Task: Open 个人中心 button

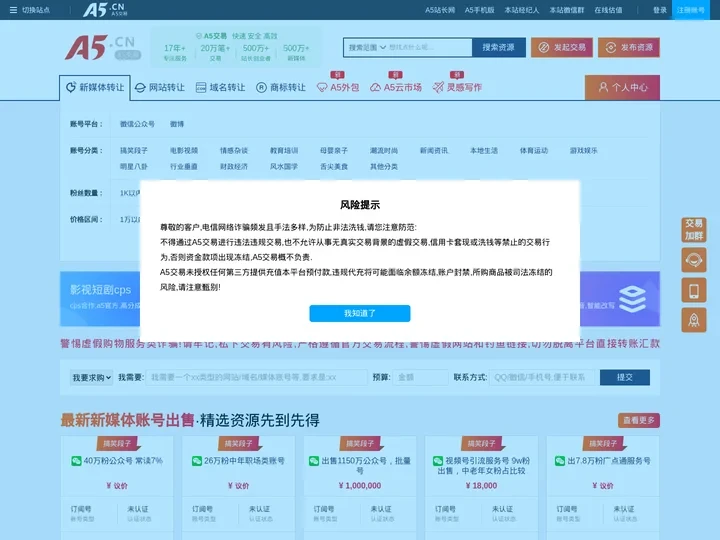Action: 622,87
